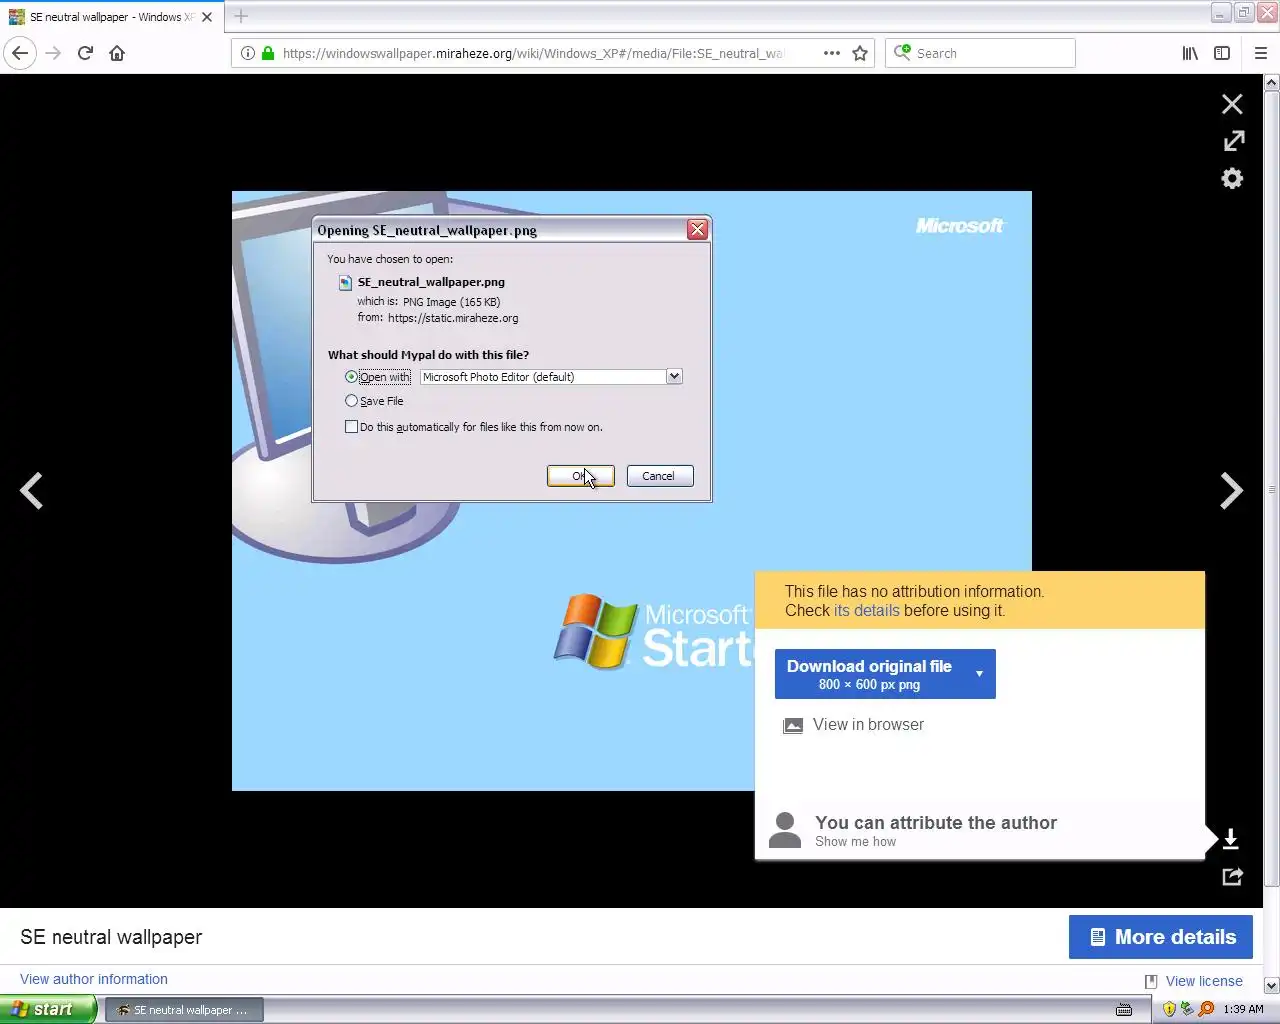Click the taskbar clock 1:39 AM
1280x1024 pixels.
(1244, 1009)
